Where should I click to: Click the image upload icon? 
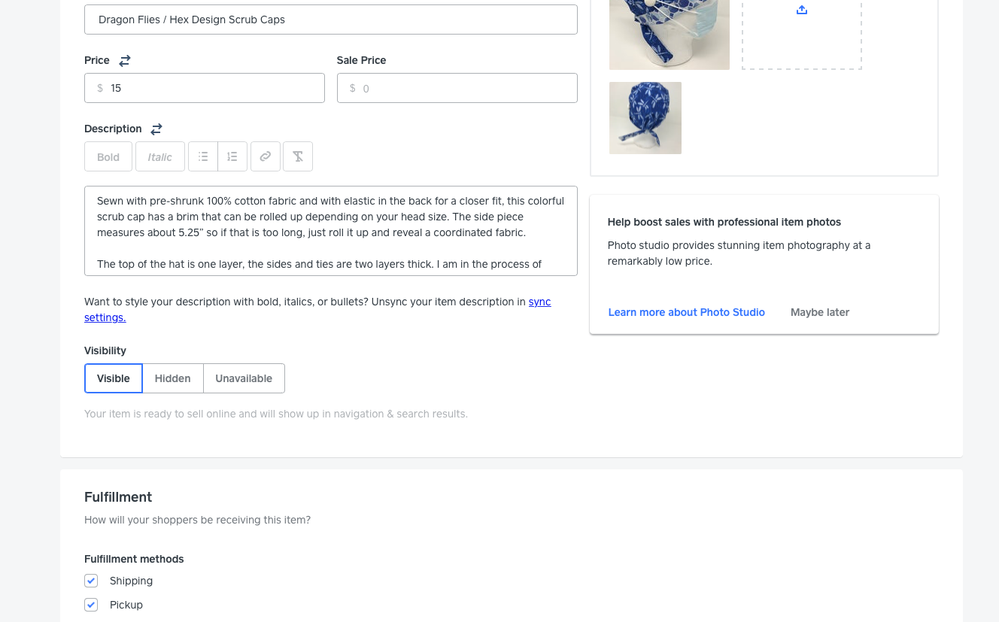(801, 10)
